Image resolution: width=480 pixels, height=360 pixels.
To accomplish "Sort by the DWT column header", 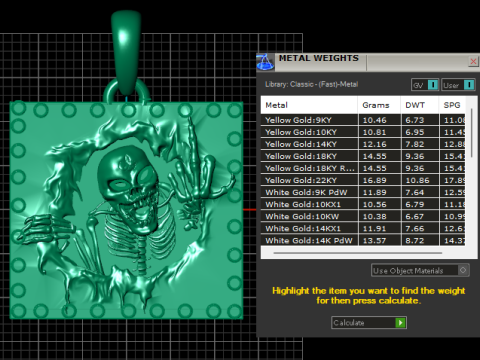I will click(420, 105).
